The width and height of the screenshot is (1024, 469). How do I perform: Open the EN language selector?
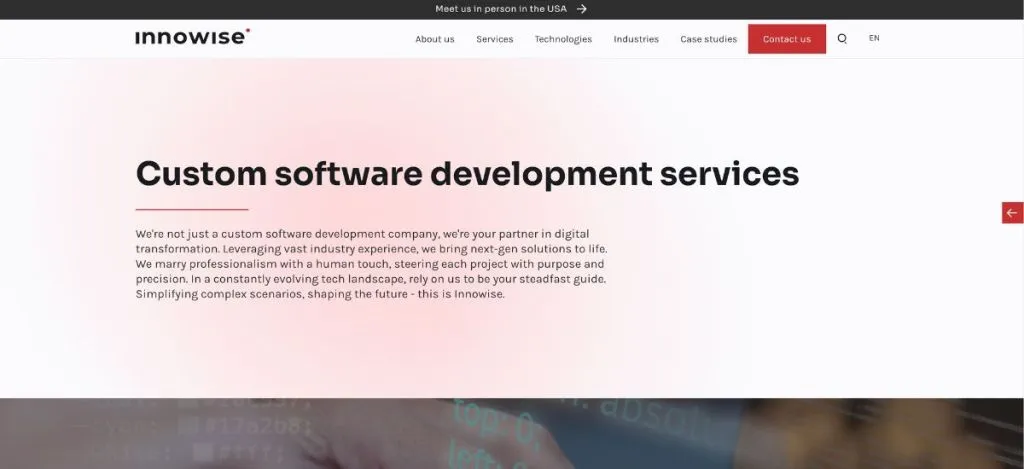[x=874, y=38]
